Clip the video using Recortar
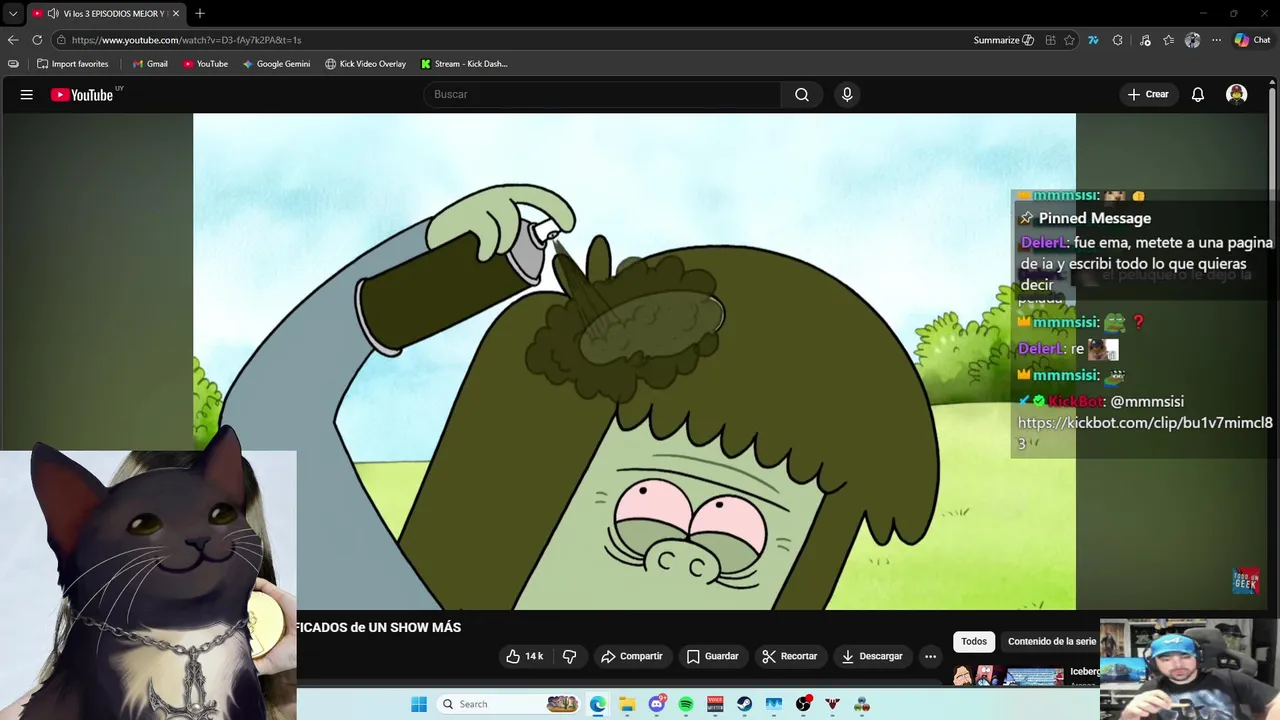Viewport: 1280px width, 720px height. pos(790,656)
